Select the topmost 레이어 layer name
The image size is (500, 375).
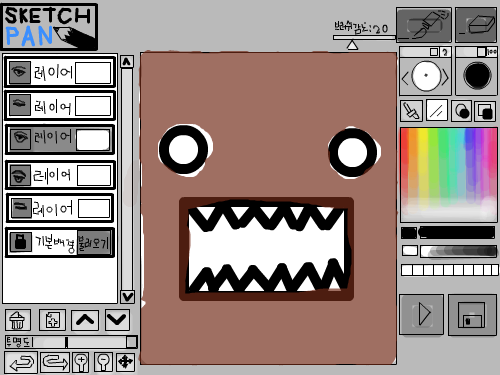click(53, 72)
